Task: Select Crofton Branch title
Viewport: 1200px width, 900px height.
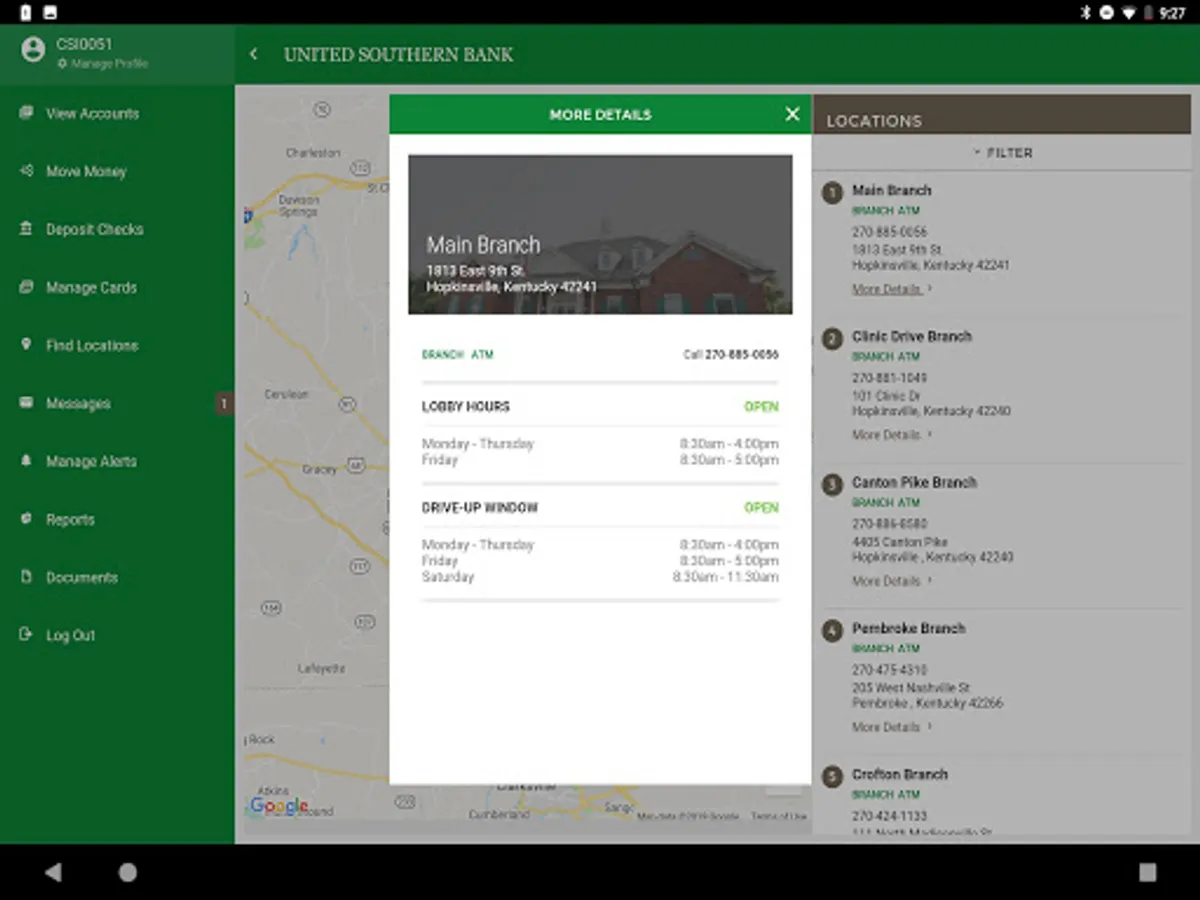Action: [900, 774]
